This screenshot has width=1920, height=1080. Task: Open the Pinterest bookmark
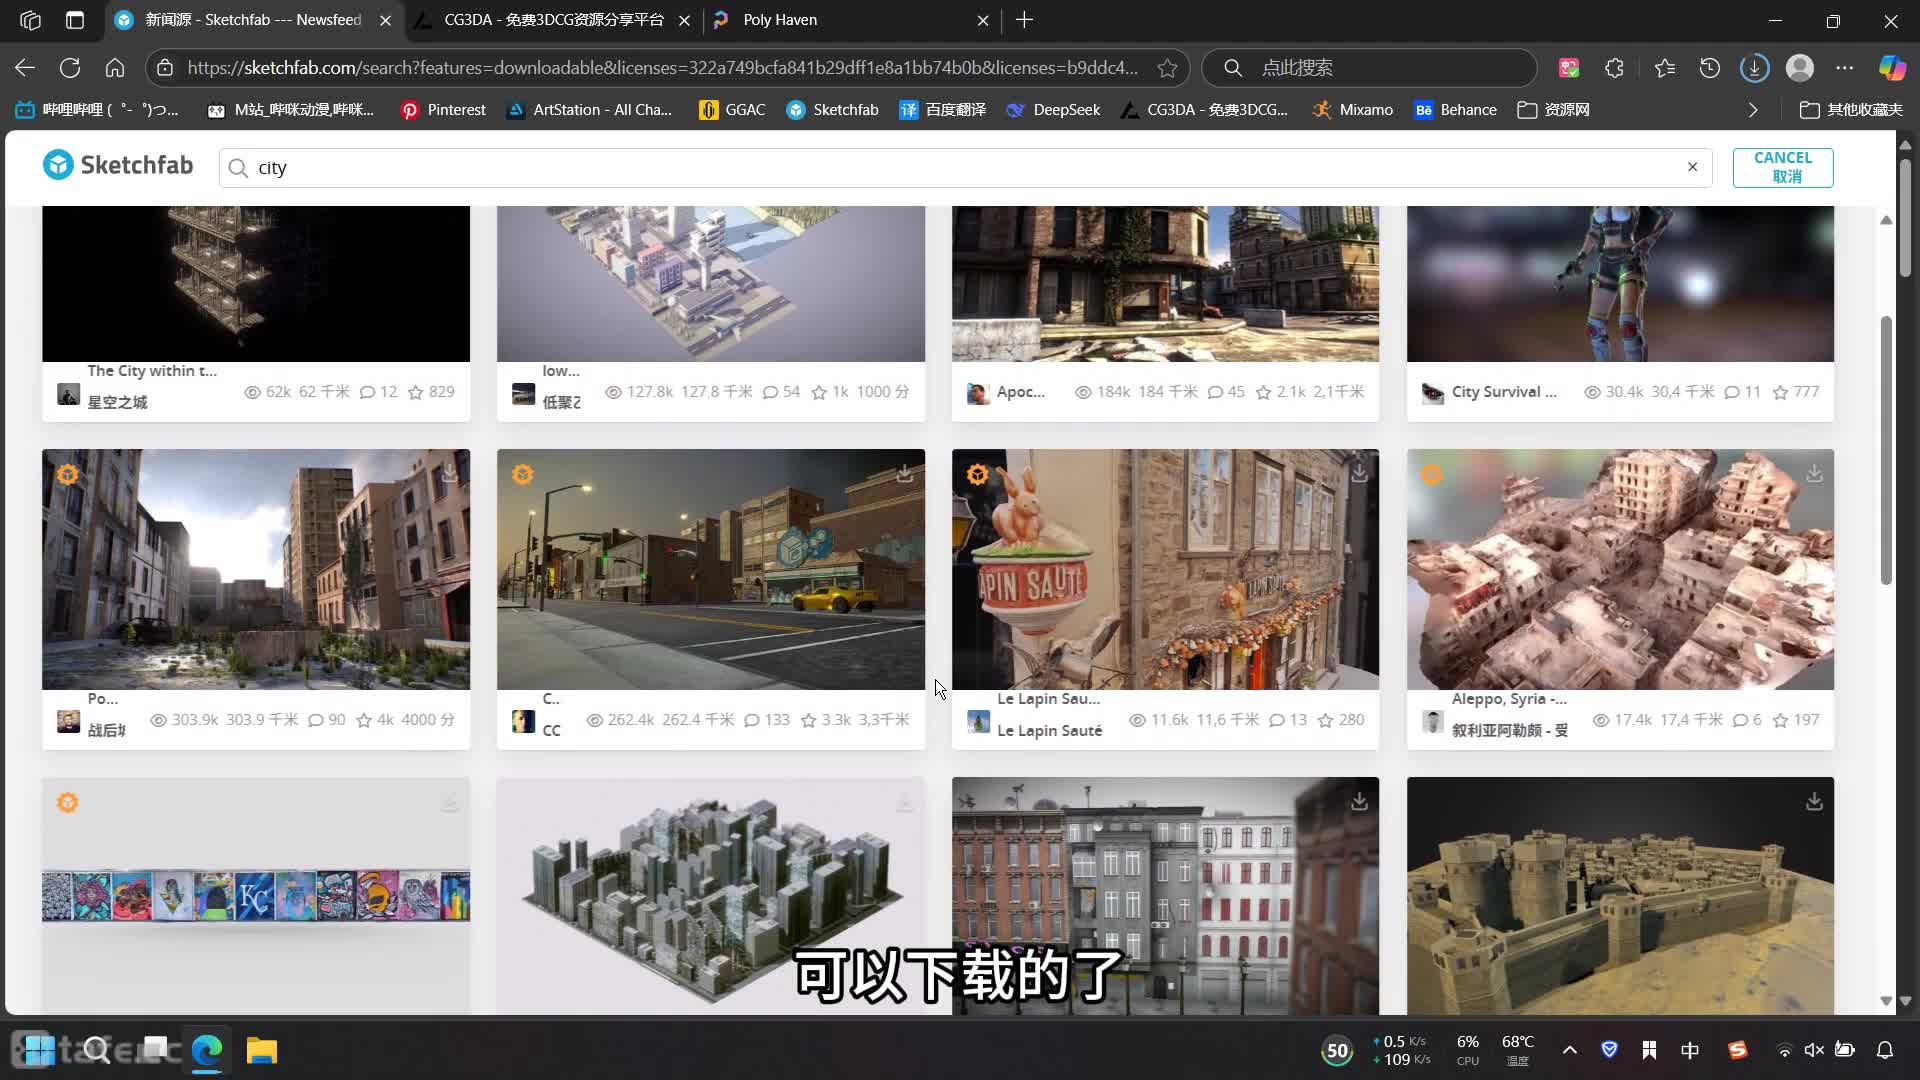pyautogui.click(x=443, y=110)
